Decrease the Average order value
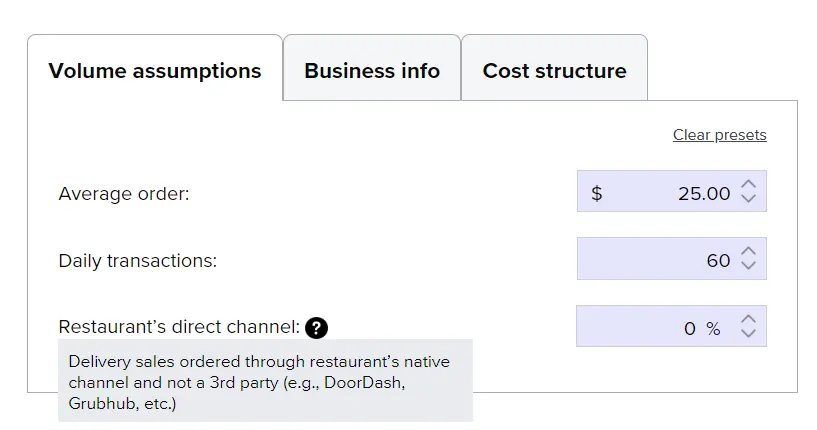Image resolution: width=817 pixels, height=430 pixels. pos(749,199)
